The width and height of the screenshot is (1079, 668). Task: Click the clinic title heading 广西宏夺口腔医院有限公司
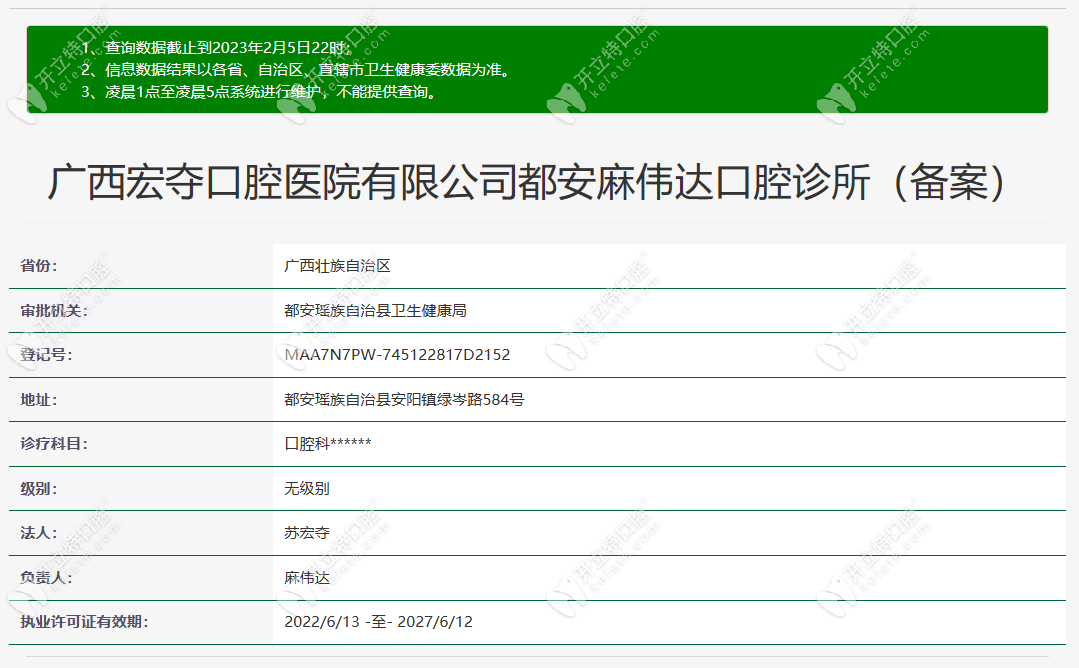click(x=527, y=183)
